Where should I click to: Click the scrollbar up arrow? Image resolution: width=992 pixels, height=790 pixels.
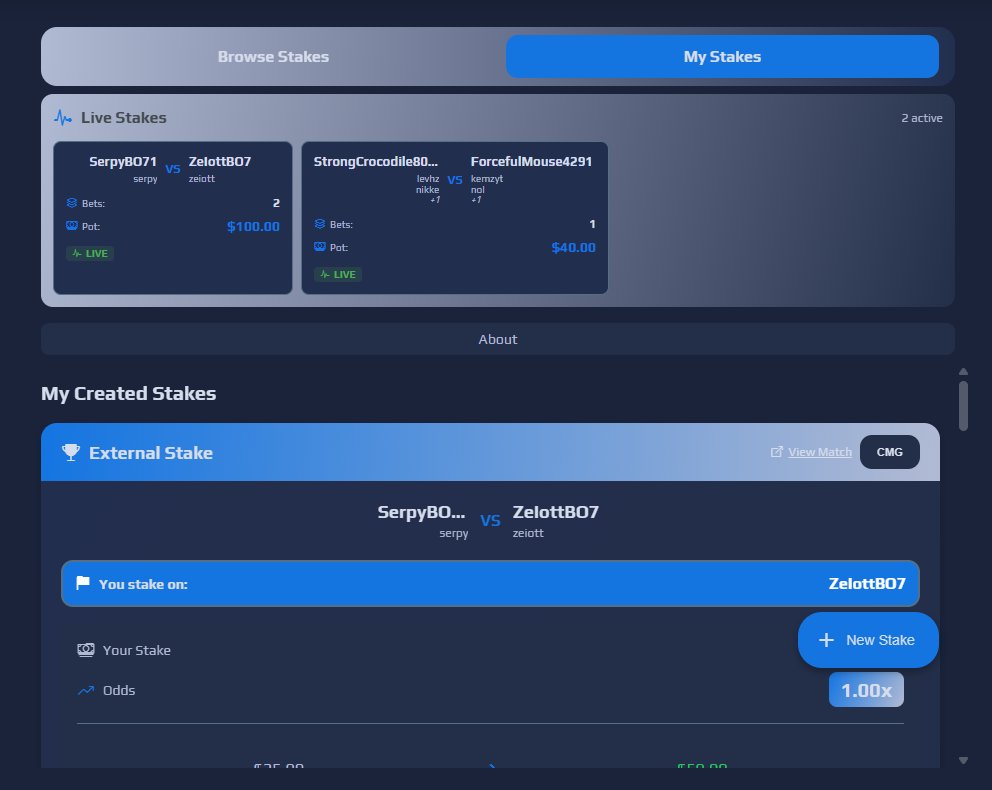[x=963, y=372]
